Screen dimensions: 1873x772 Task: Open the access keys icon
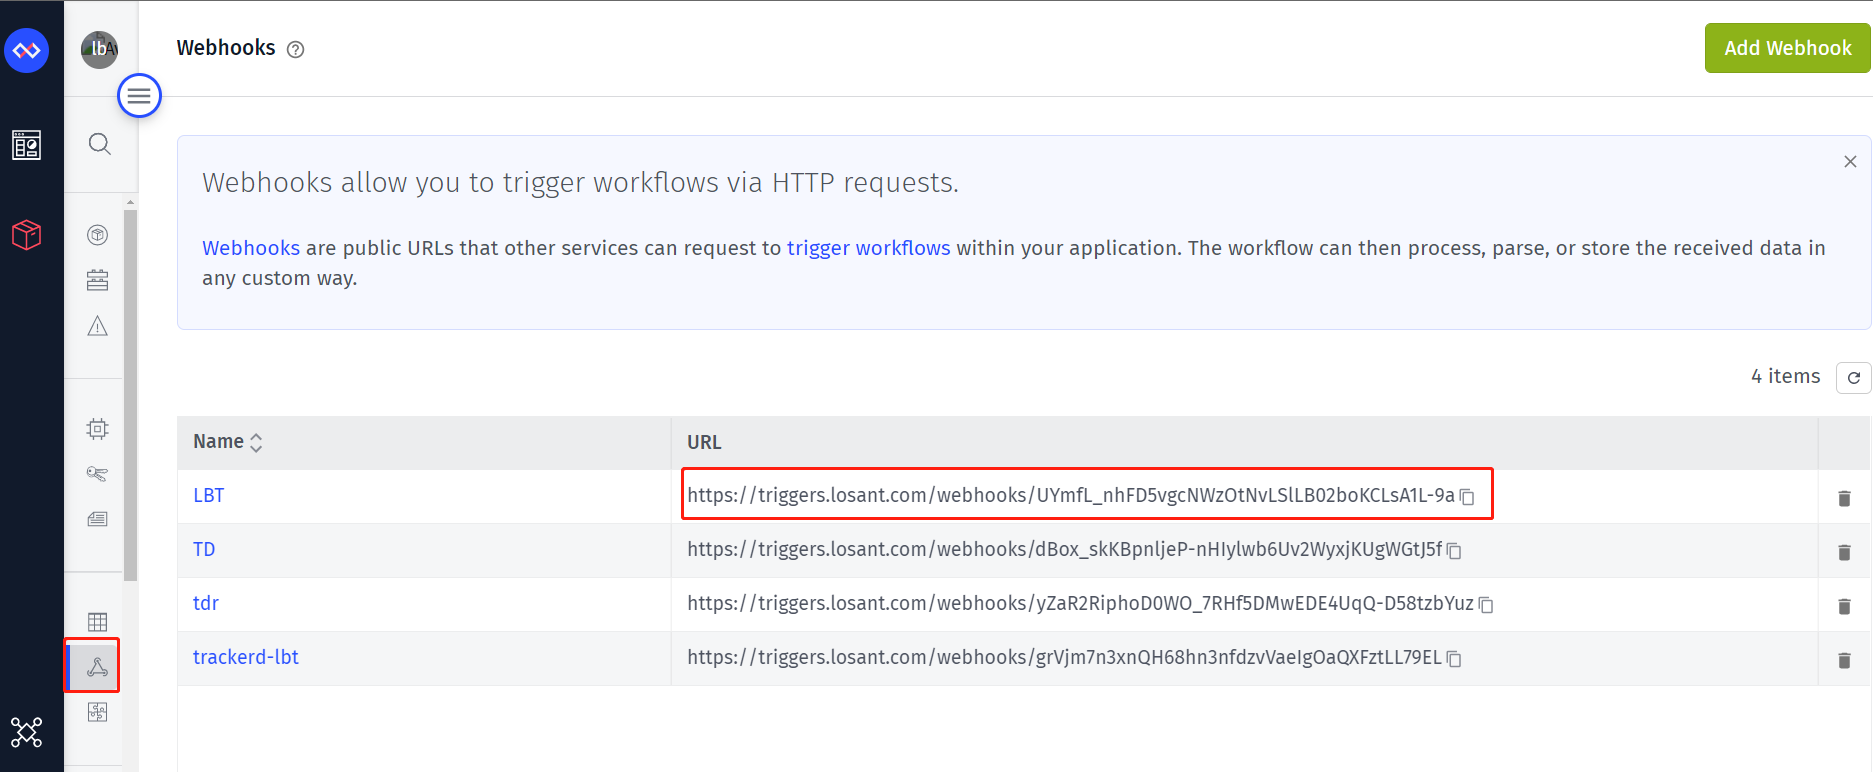[97, 474]
